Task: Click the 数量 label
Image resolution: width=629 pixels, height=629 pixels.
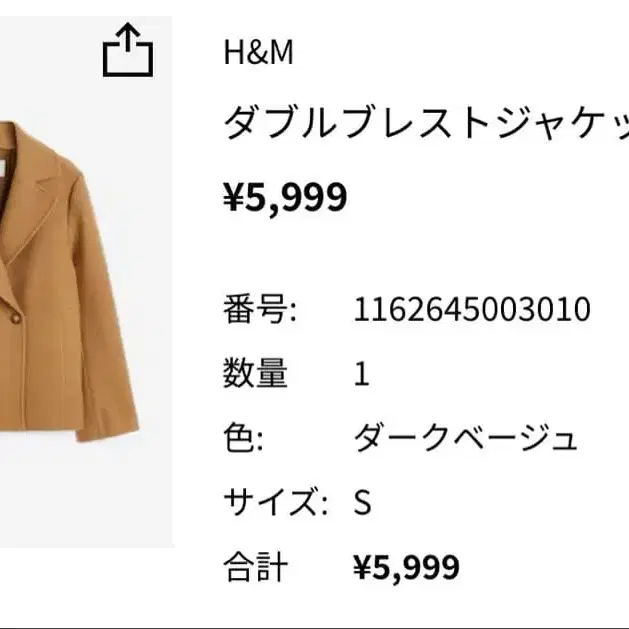Action: [x=256, y=373]
